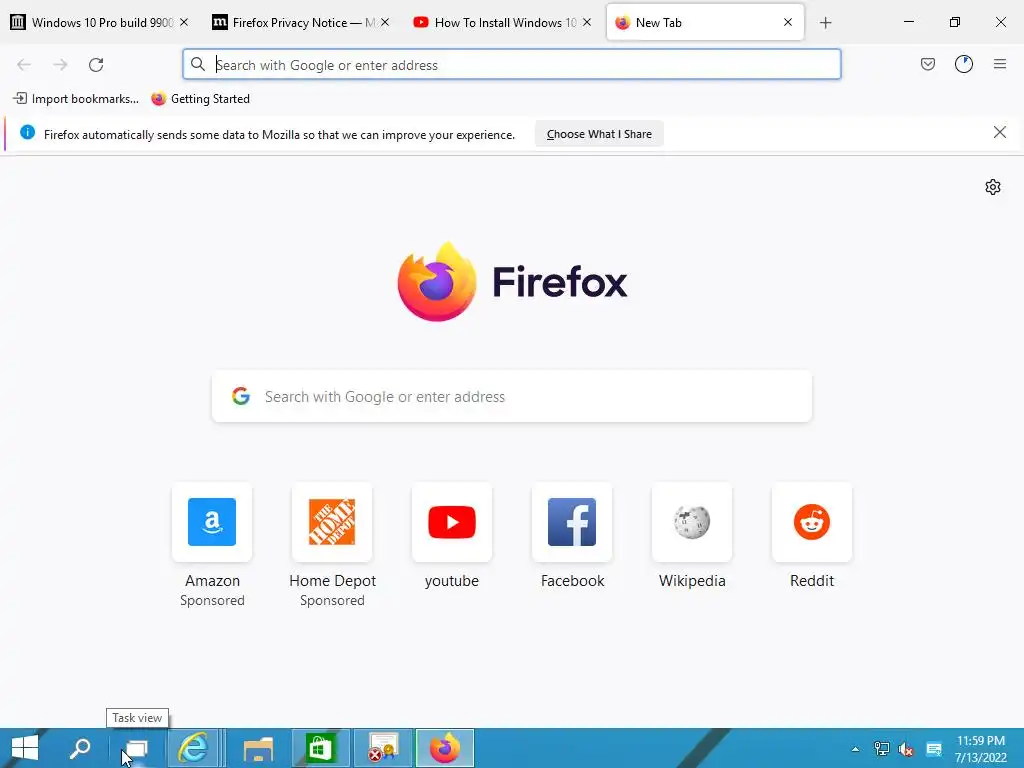Show hidden system tray icons
The height and width of the screenshot is (768, 1024).
(855, 749)
